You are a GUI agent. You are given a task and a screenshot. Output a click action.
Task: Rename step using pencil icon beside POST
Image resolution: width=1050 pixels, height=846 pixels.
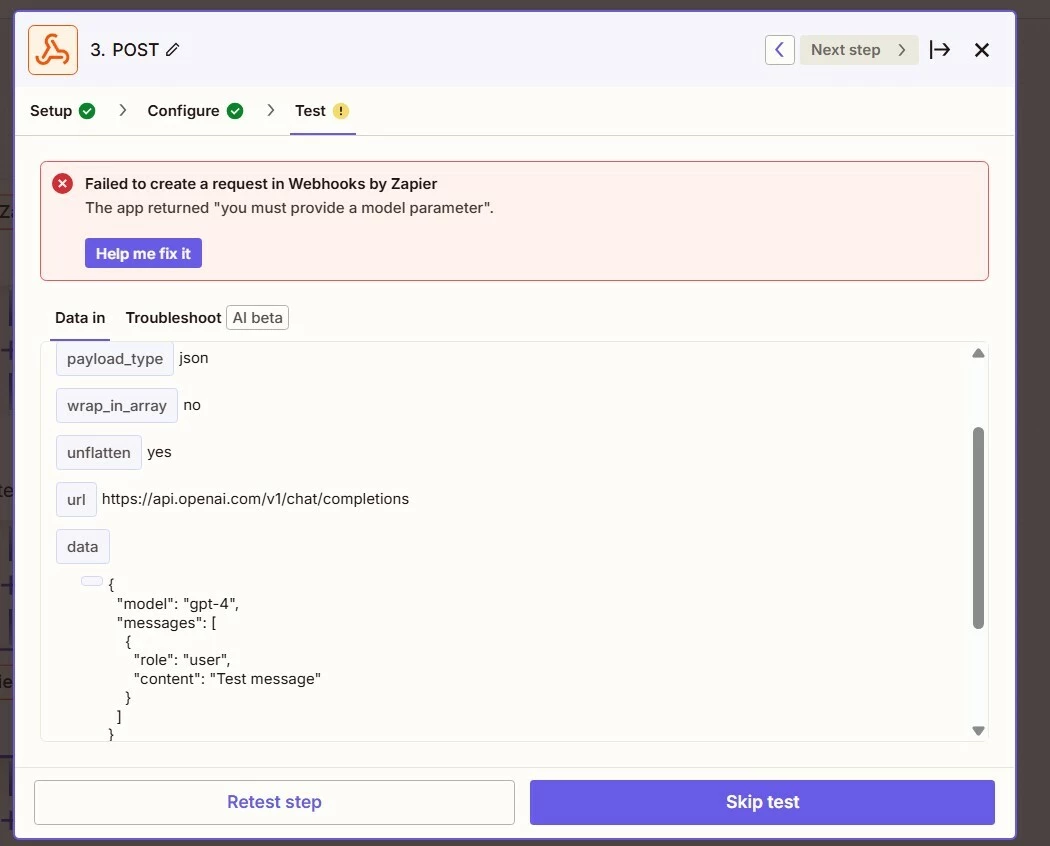[x=173, y=50]
